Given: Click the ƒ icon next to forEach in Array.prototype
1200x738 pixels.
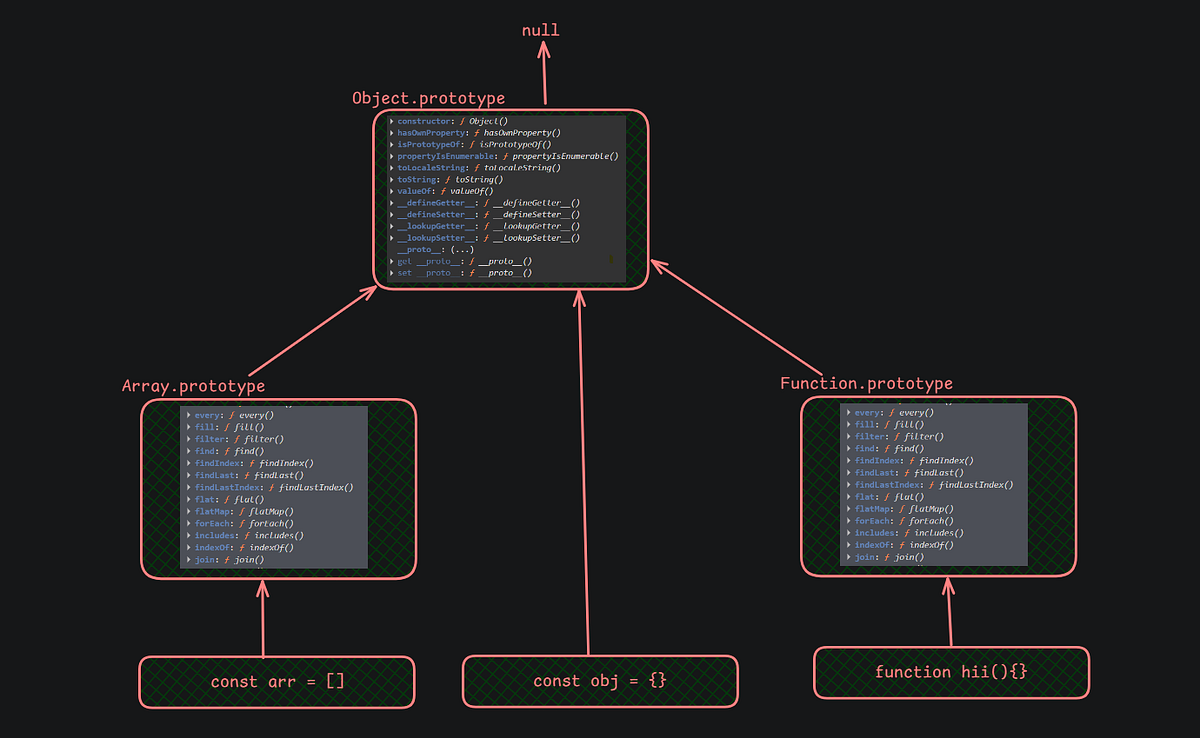Looking at the screenshot, I should coord(241,524).
